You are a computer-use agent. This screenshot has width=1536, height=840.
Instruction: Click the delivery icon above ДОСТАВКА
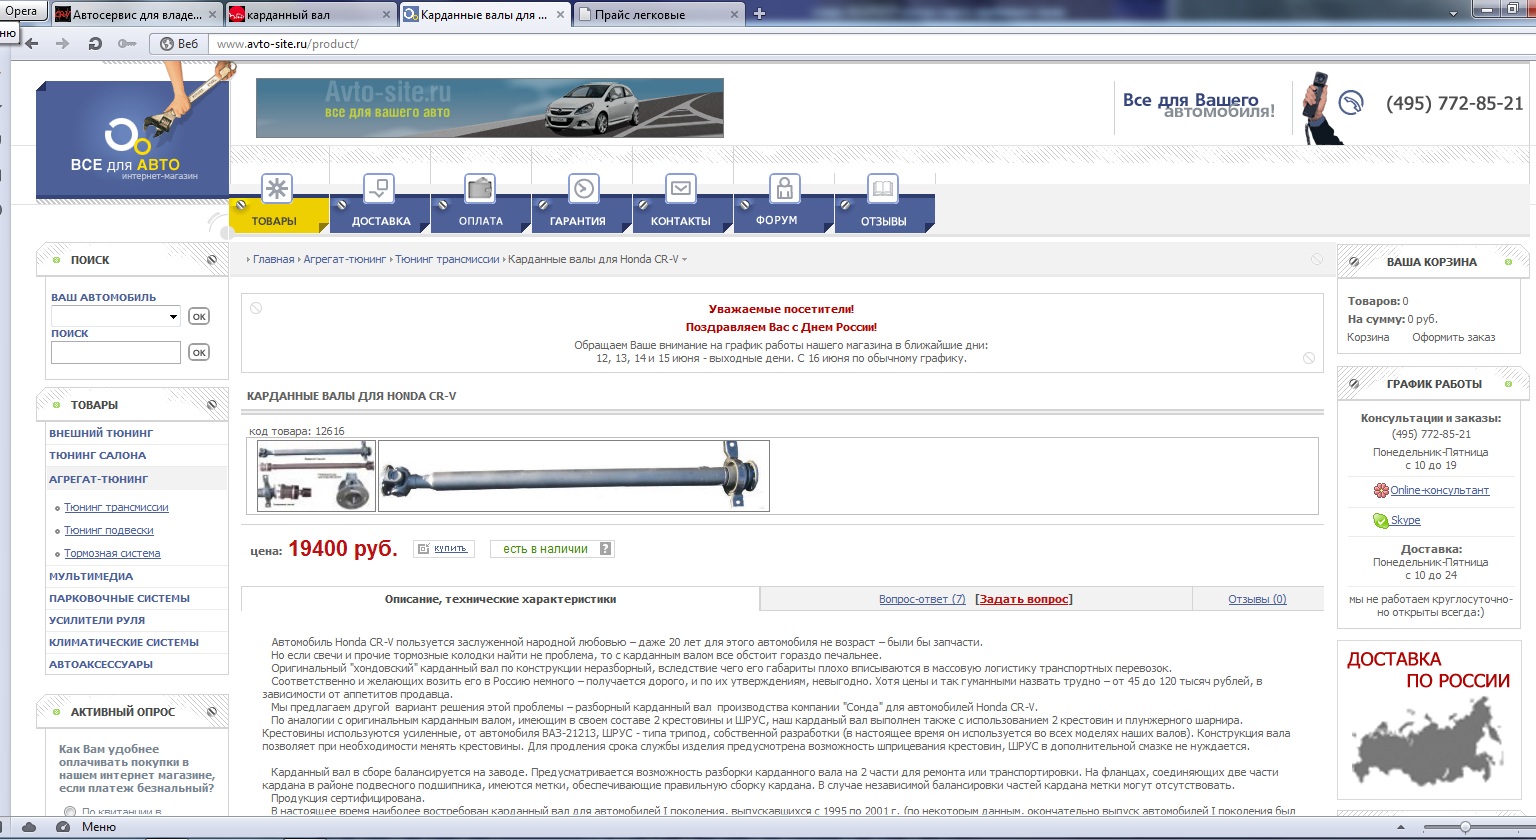(379, 188)
